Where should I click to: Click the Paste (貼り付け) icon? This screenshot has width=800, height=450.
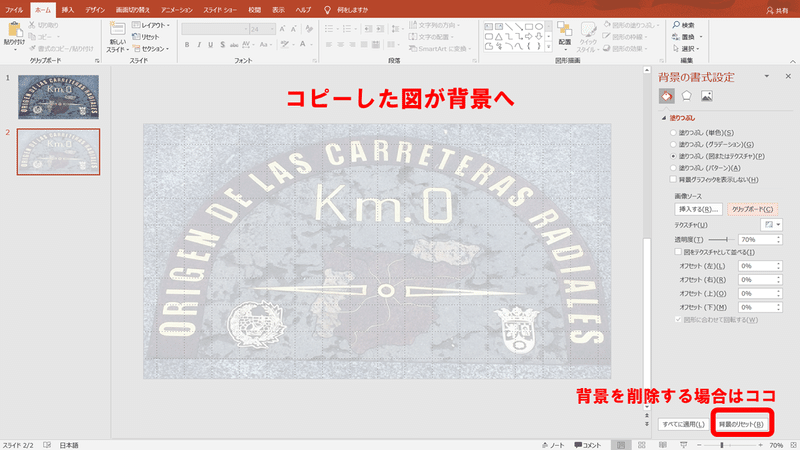pyautogui.click(x=14, y=30)
